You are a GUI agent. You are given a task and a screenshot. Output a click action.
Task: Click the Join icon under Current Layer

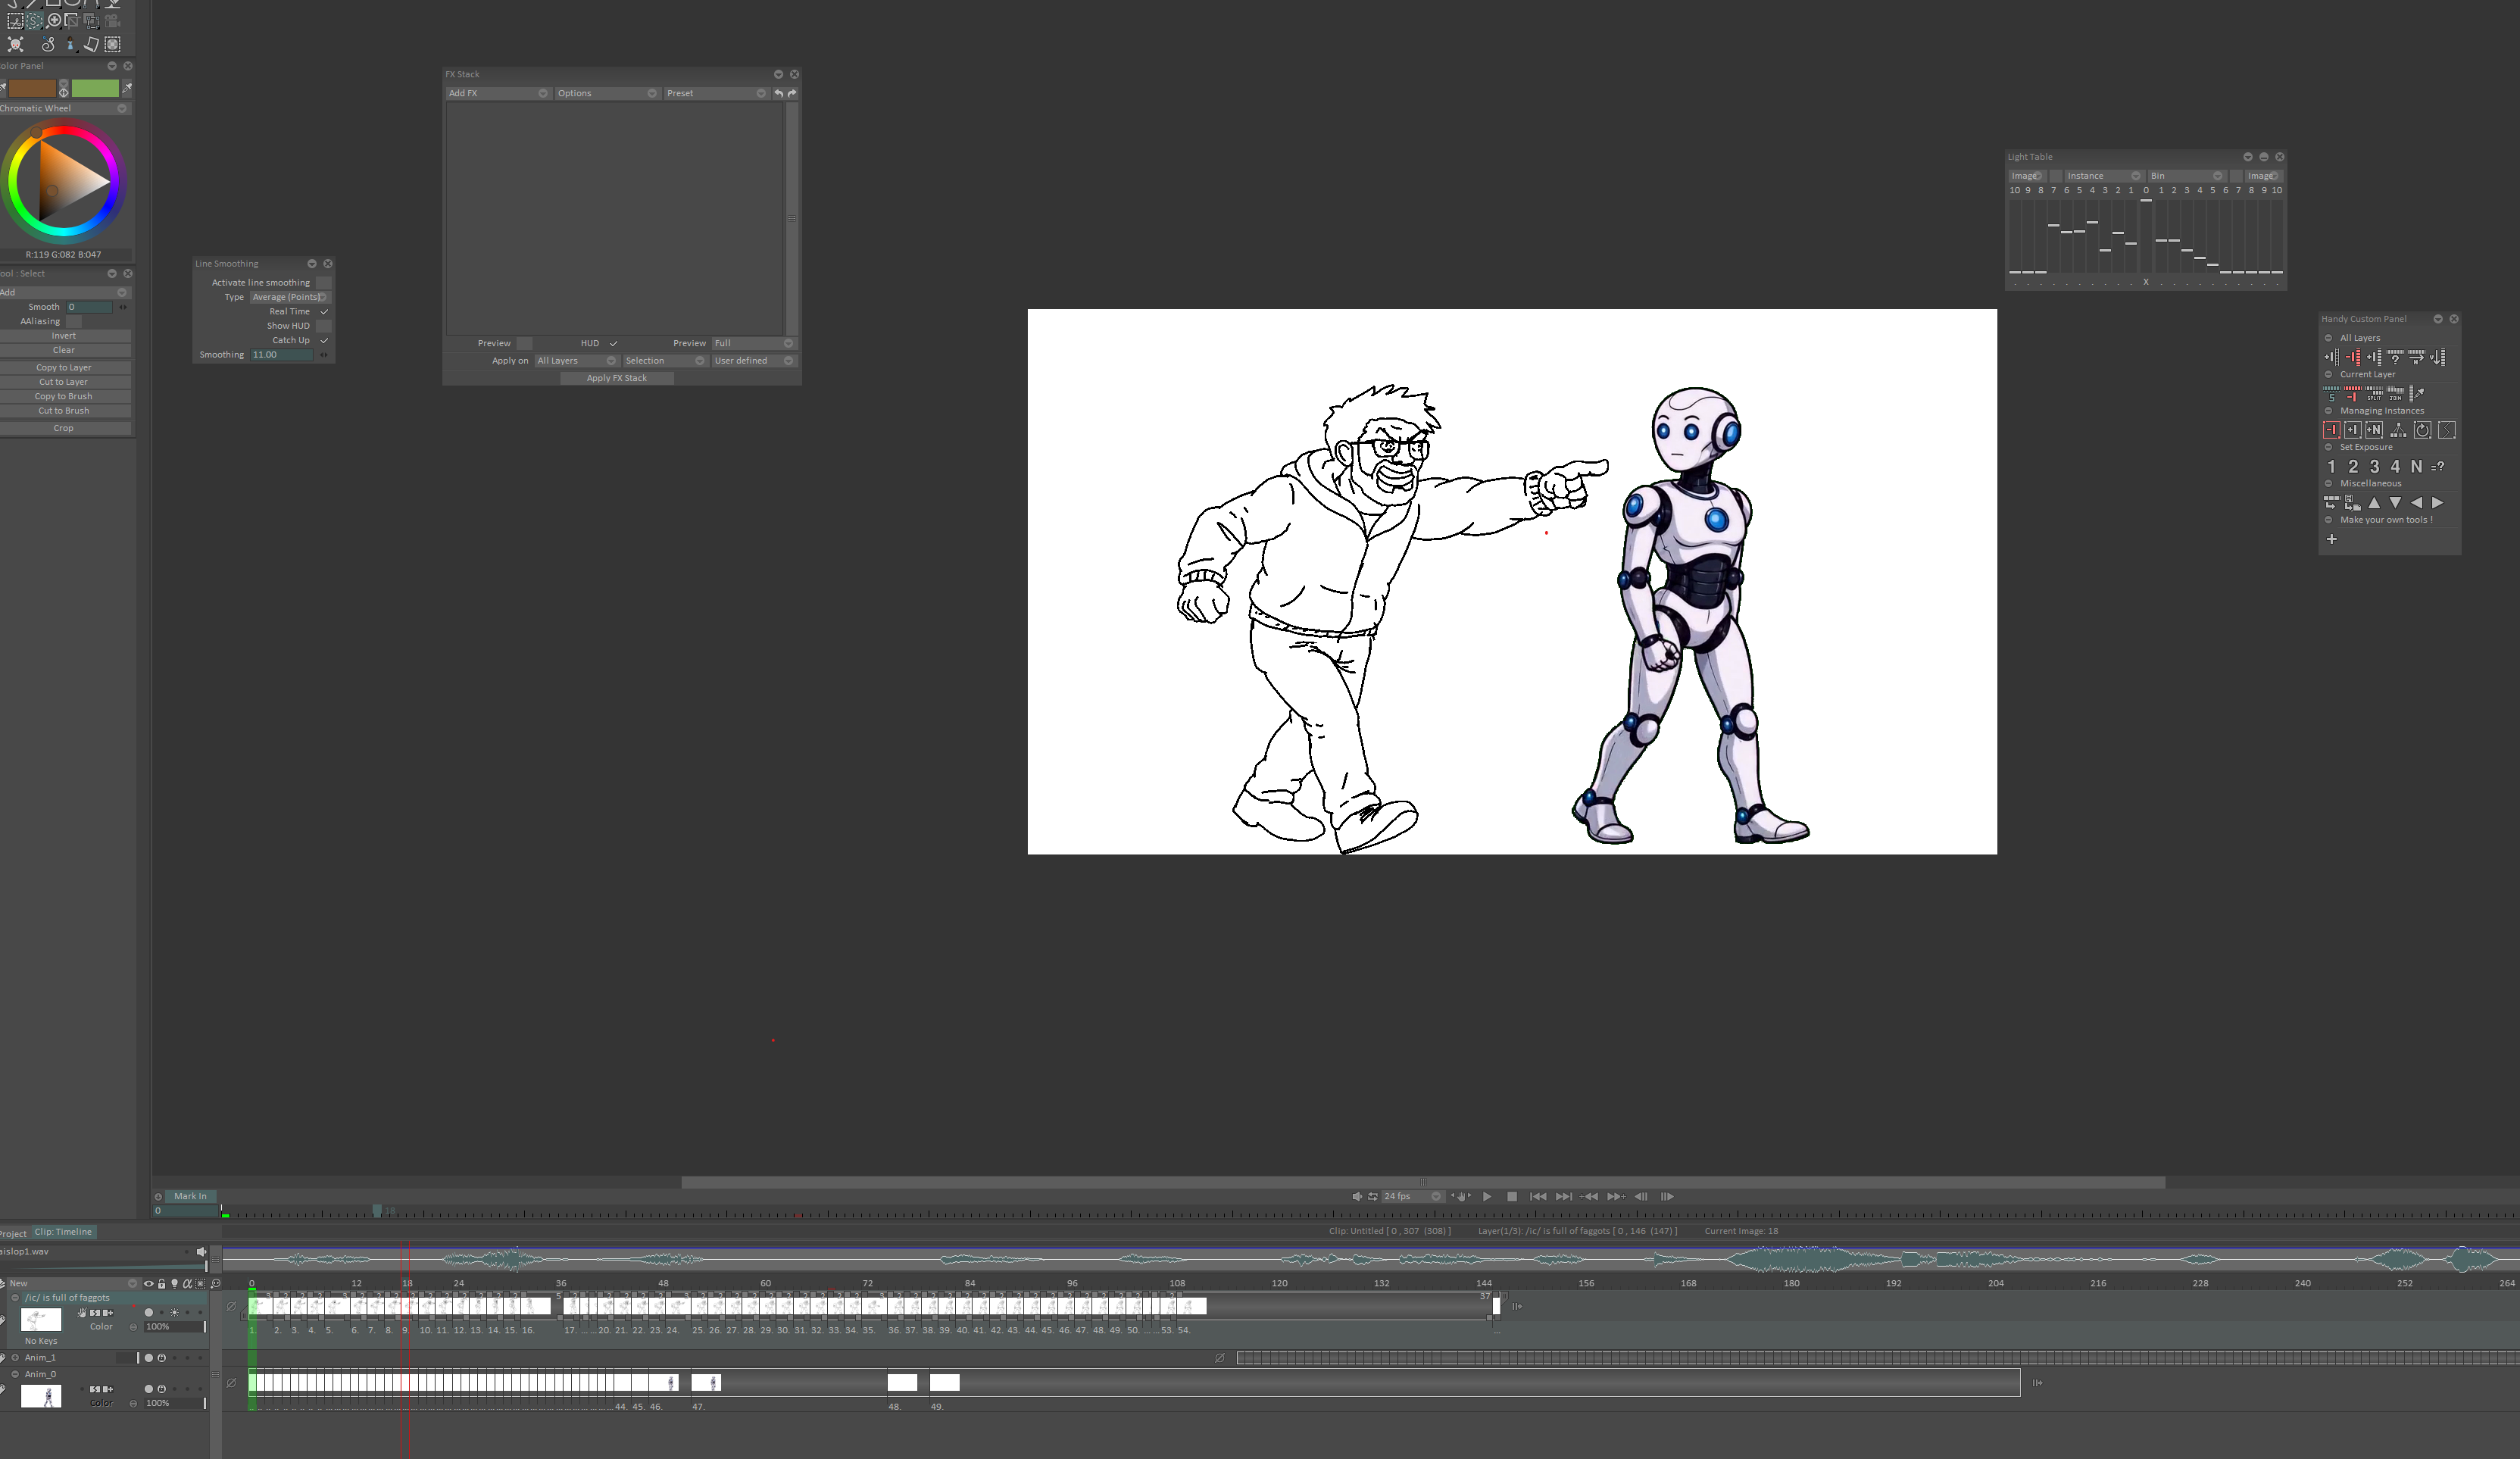point(2395,393)
